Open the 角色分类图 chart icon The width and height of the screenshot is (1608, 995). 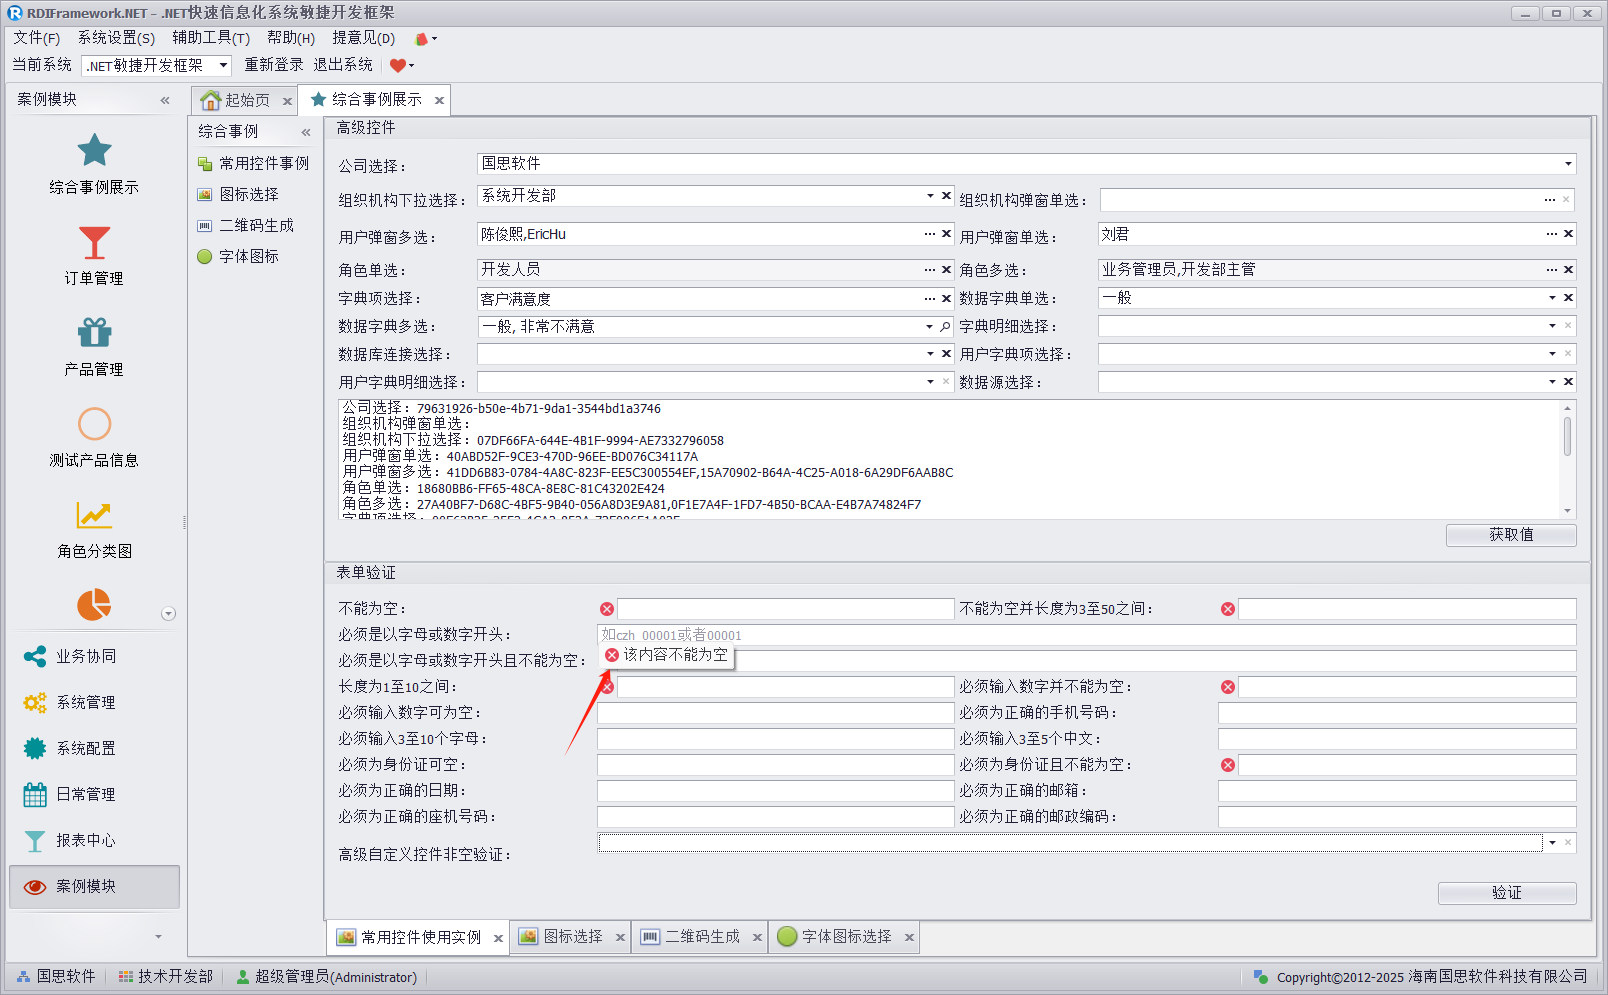click(x=94, y=515)
